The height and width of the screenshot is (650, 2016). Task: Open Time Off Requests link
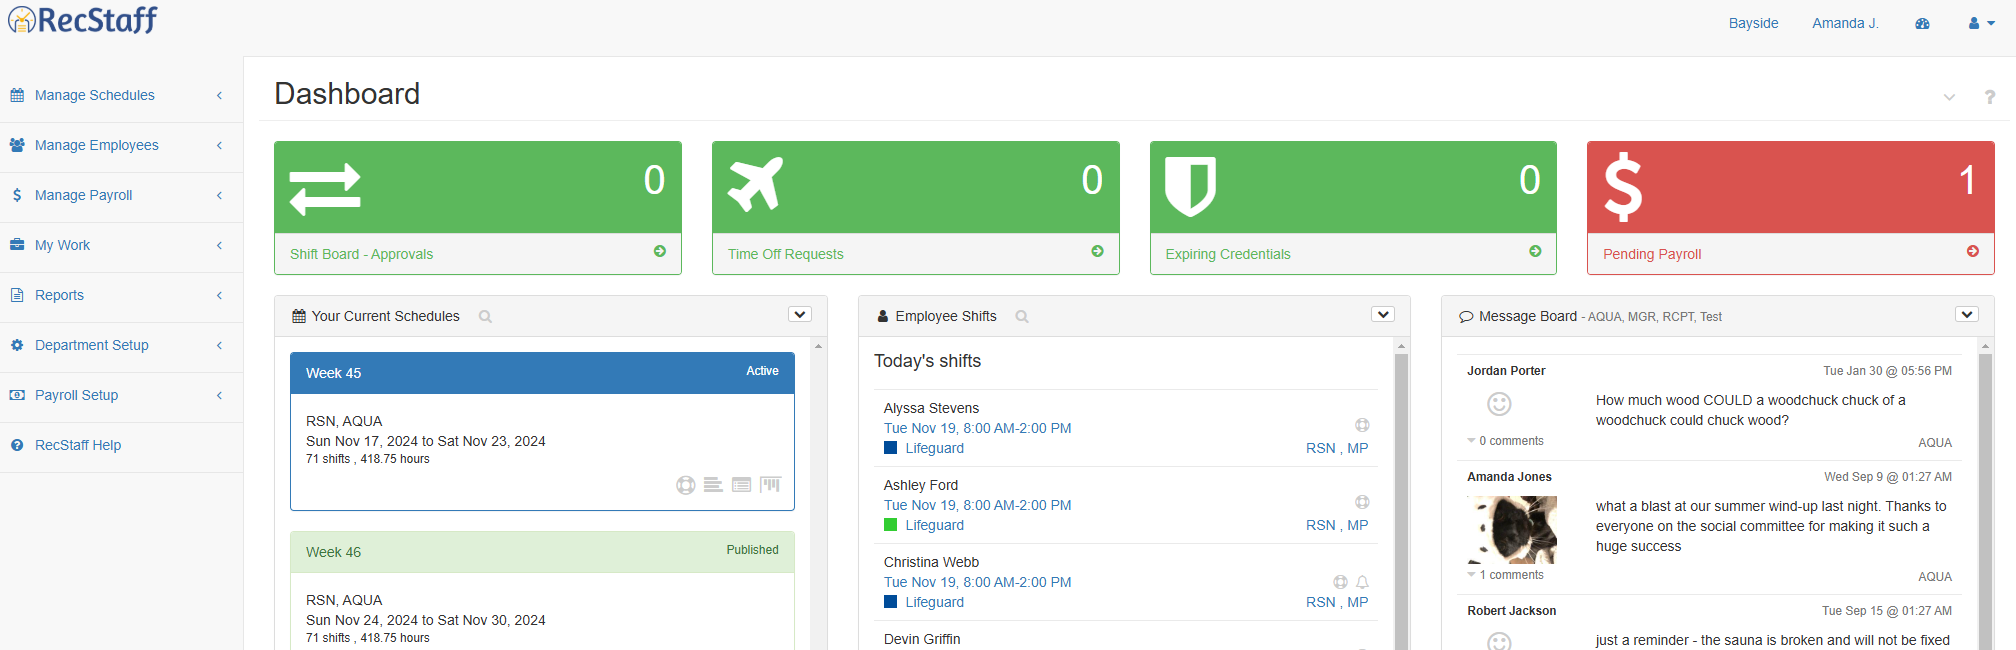pos(785,254)
